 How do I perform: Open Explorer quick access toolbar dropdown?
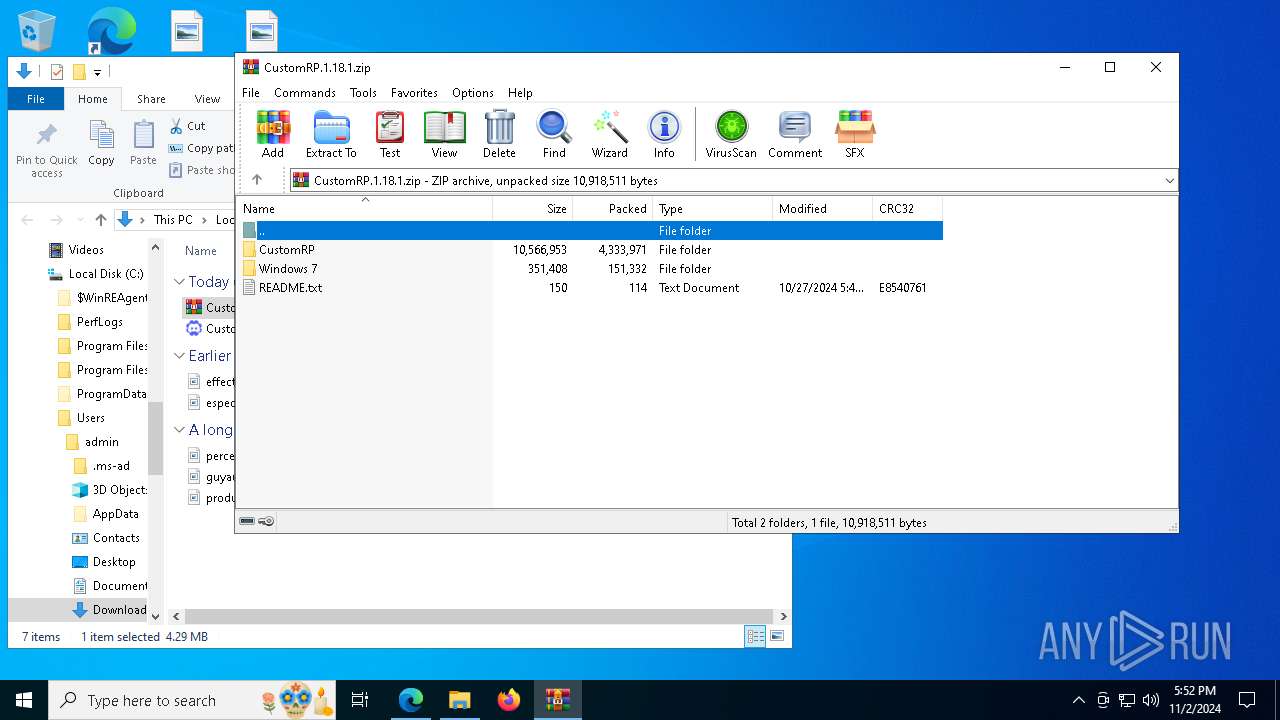[97, 72]
